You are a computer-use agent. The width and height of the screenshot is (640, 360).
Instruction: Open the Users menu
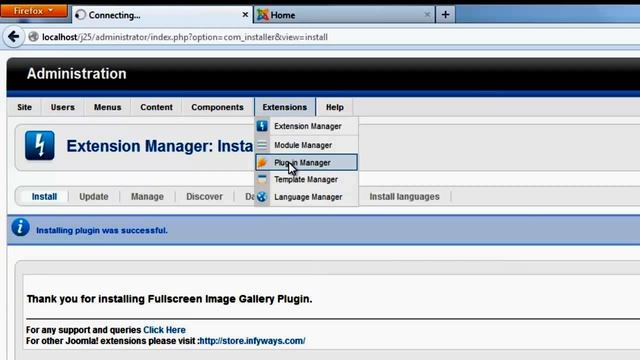tap(62, 107)
